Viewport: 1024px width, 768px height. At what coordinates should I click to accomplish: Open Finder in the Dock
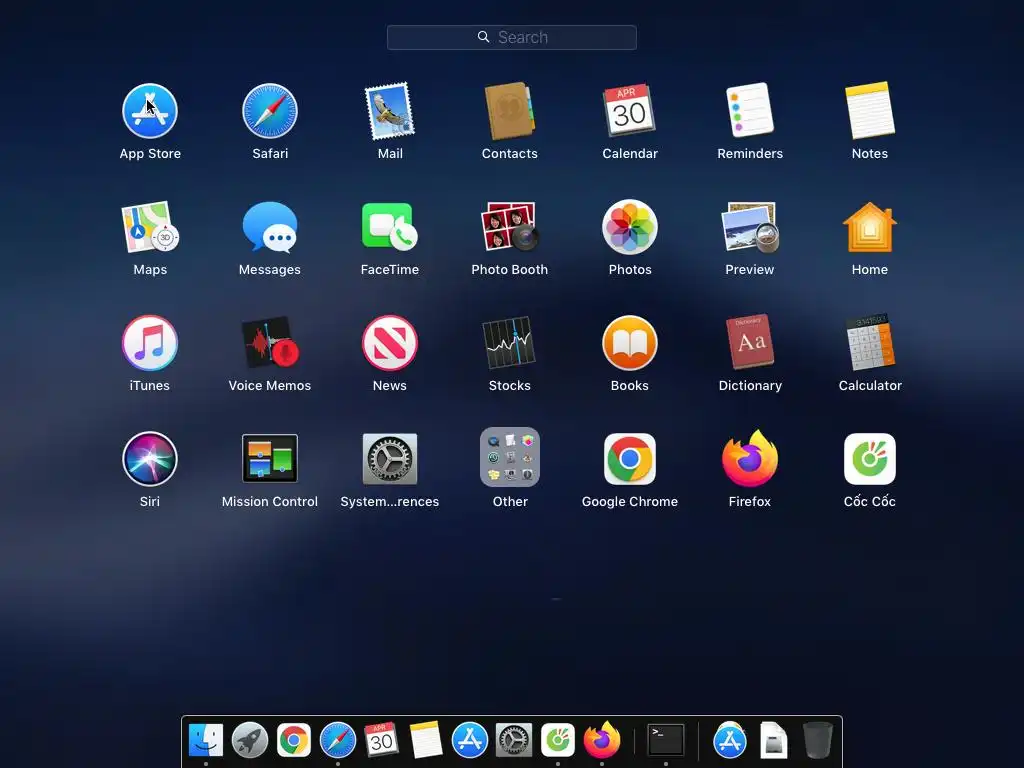pos(206,740)
